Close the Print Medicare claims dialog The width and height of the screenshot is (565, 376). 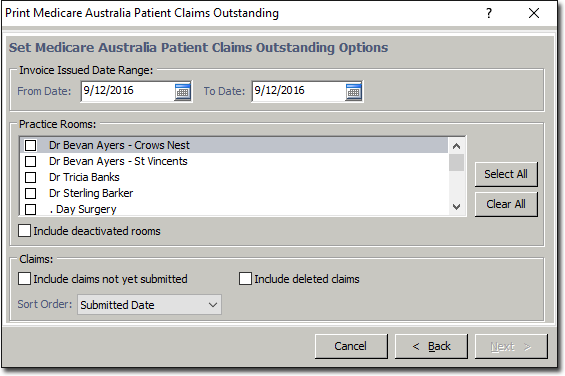point(534,13)
